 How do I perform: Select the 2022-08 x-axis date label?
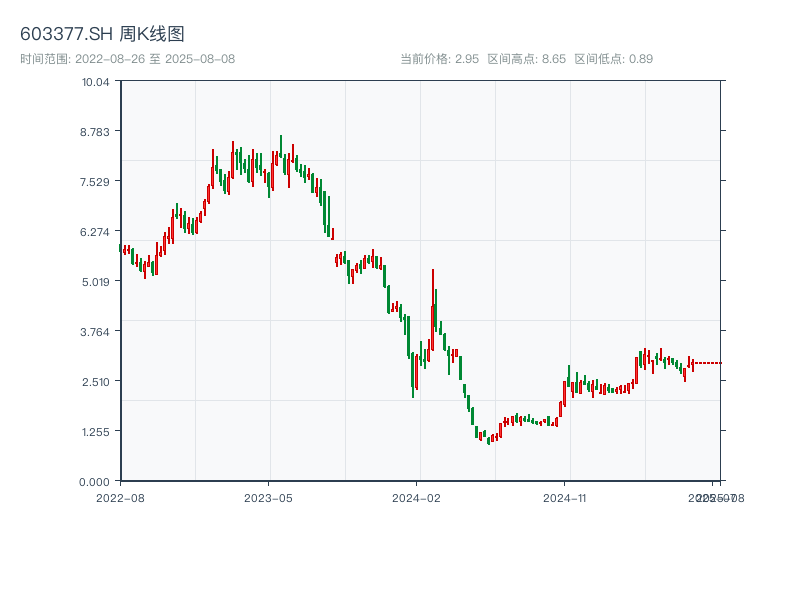[x=120, y=497]
